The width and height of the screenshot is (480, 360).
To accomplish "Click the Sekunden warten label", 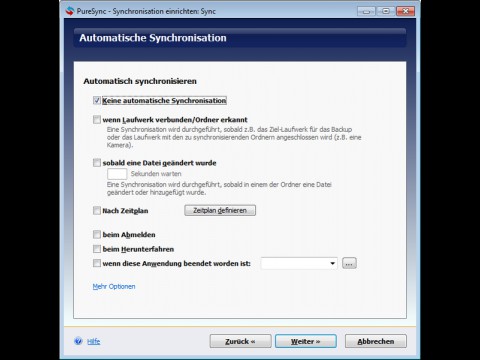I will (x=156, y=174).
